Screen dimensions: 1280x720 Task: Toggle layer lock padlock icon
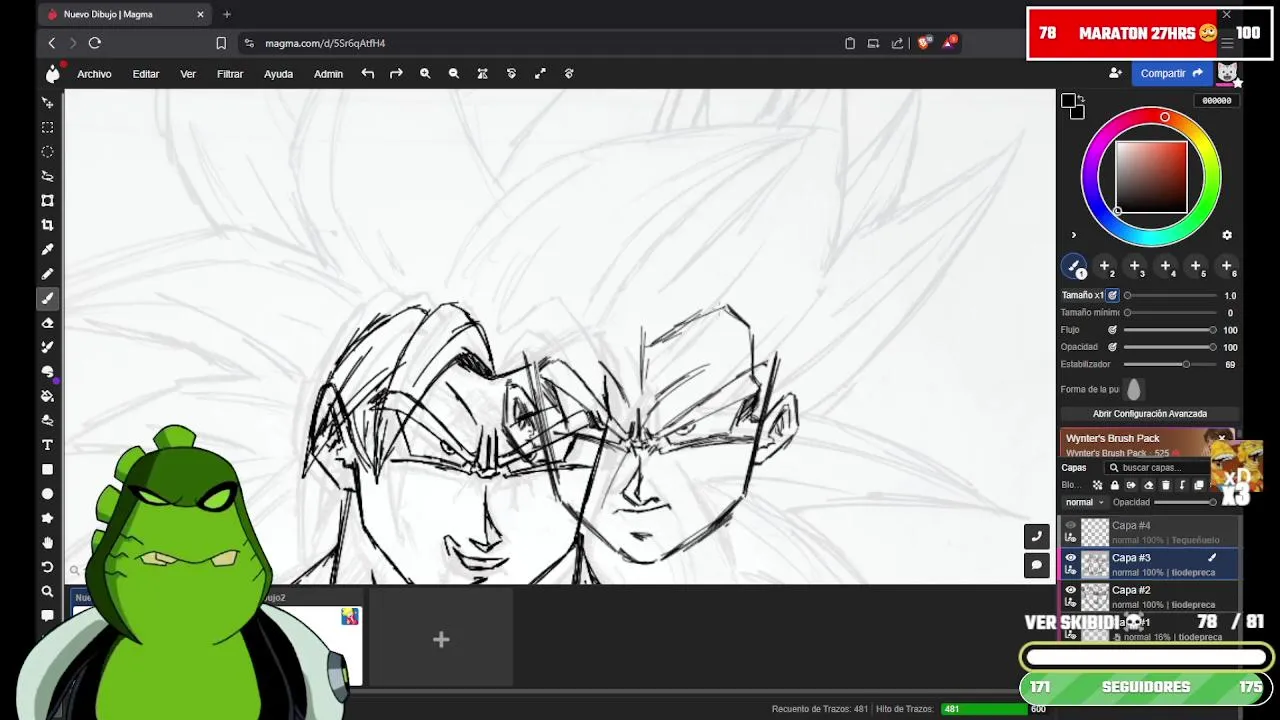[x=1114, y=485]
